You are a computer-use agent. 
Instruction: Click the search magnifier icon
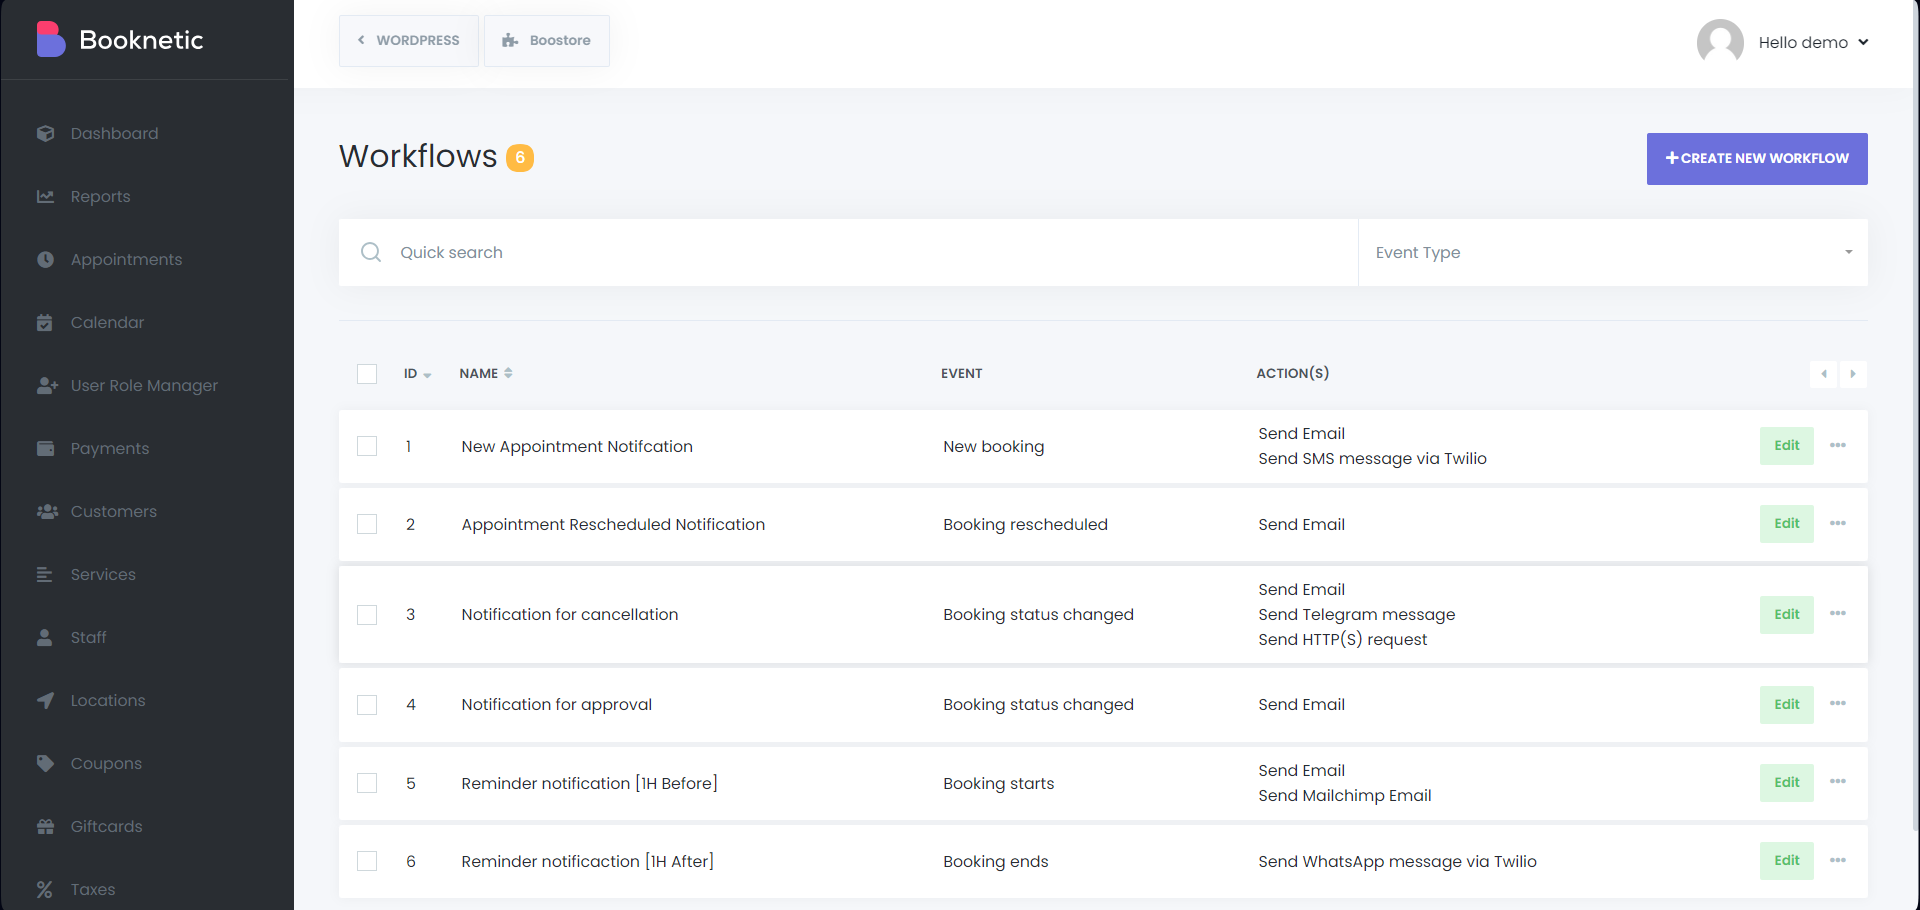pos(371,253)
